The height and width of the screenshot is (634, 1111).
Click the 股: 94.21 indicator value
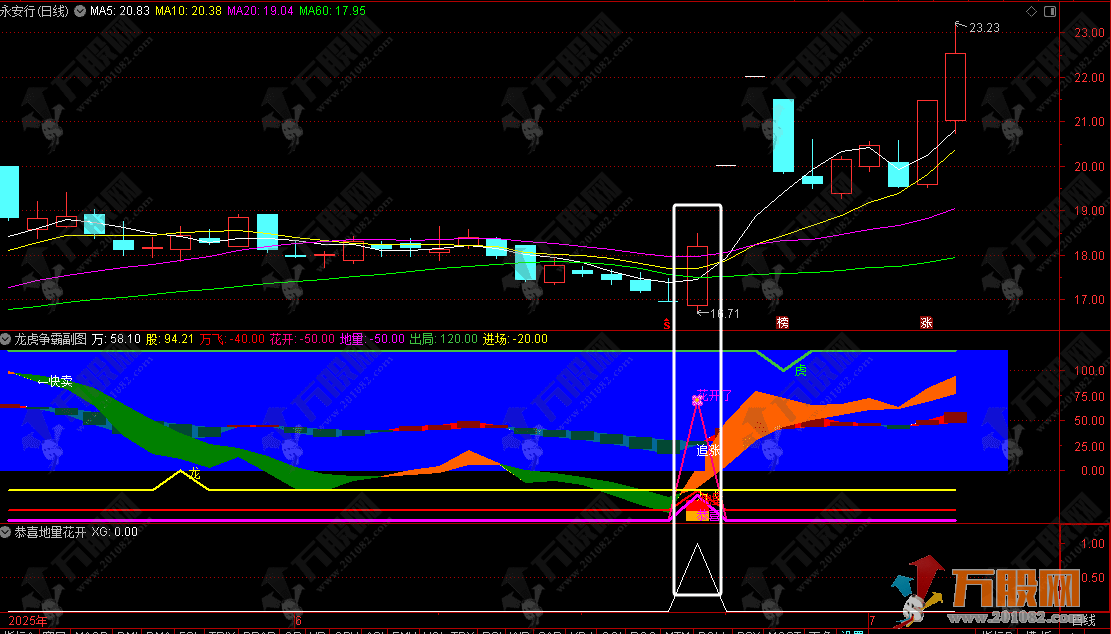tap(170, 339)
